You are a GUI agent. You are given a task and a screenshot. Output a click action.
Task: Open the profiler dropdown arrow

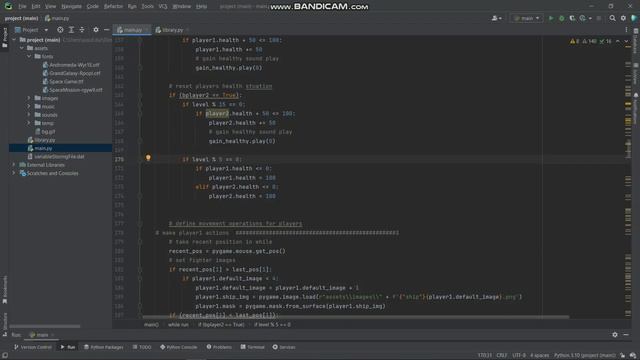point(590,18)
